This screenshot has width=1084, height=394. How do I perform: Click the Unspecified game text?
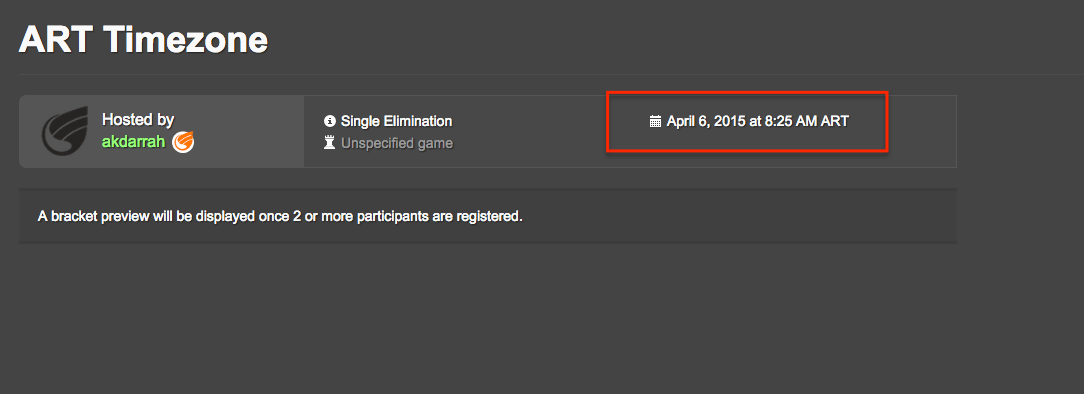tap(397, 144)
